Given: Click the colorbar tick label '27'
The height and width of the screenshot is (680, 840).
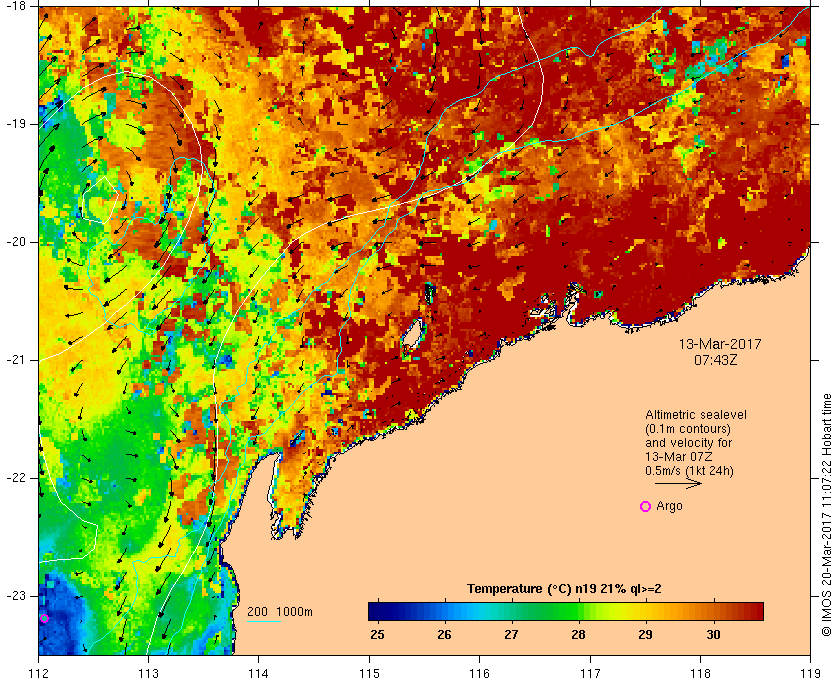Looking at the screenshot, I should click(x=511, y=635).
